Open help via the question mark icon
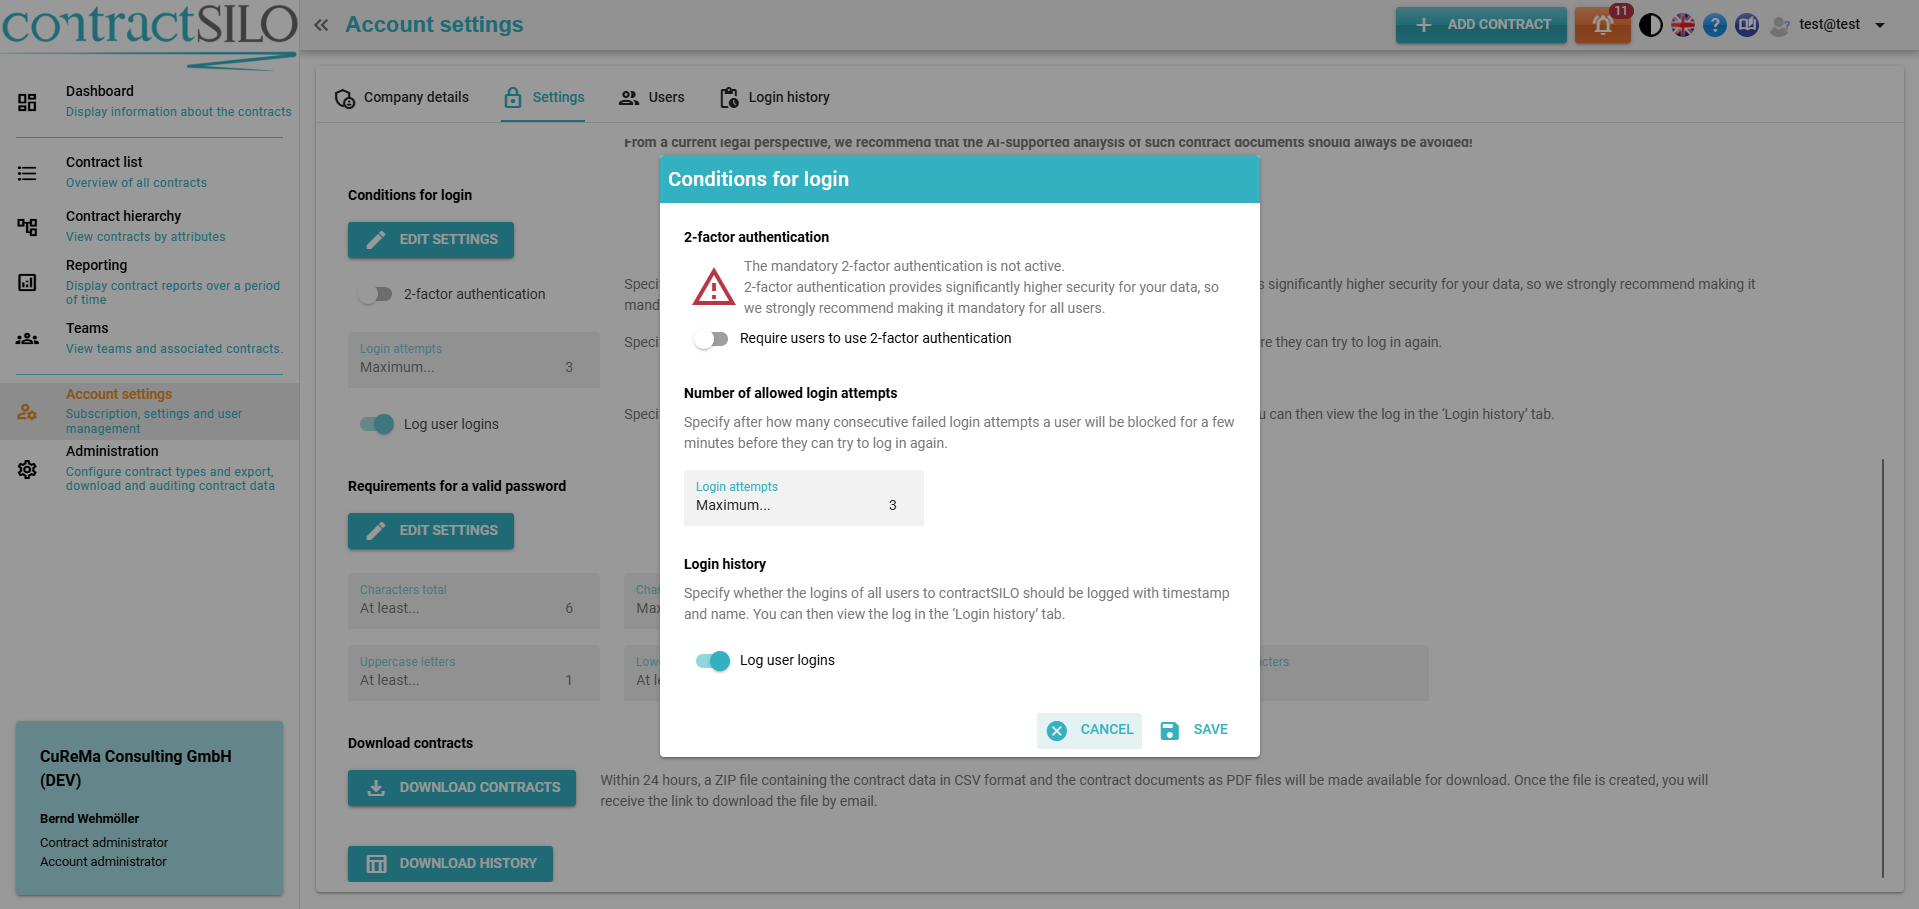This screenshot has height=909, width=1919. click(x=1714, y=24)
